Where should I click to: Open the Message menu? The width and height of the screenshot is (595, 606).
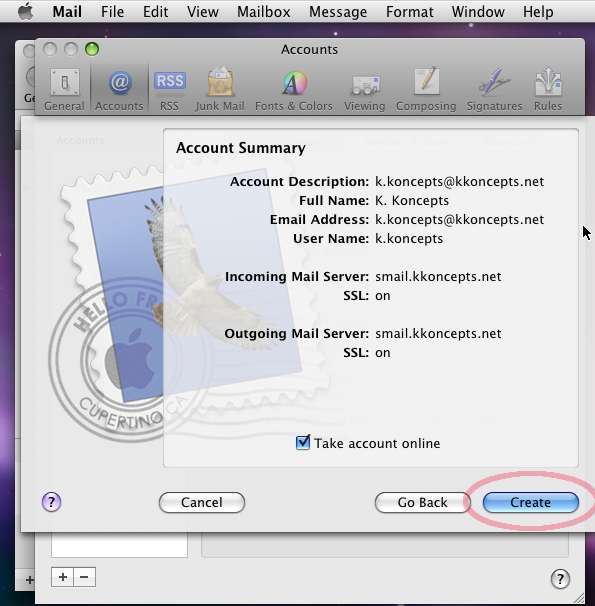coord(338,12)
